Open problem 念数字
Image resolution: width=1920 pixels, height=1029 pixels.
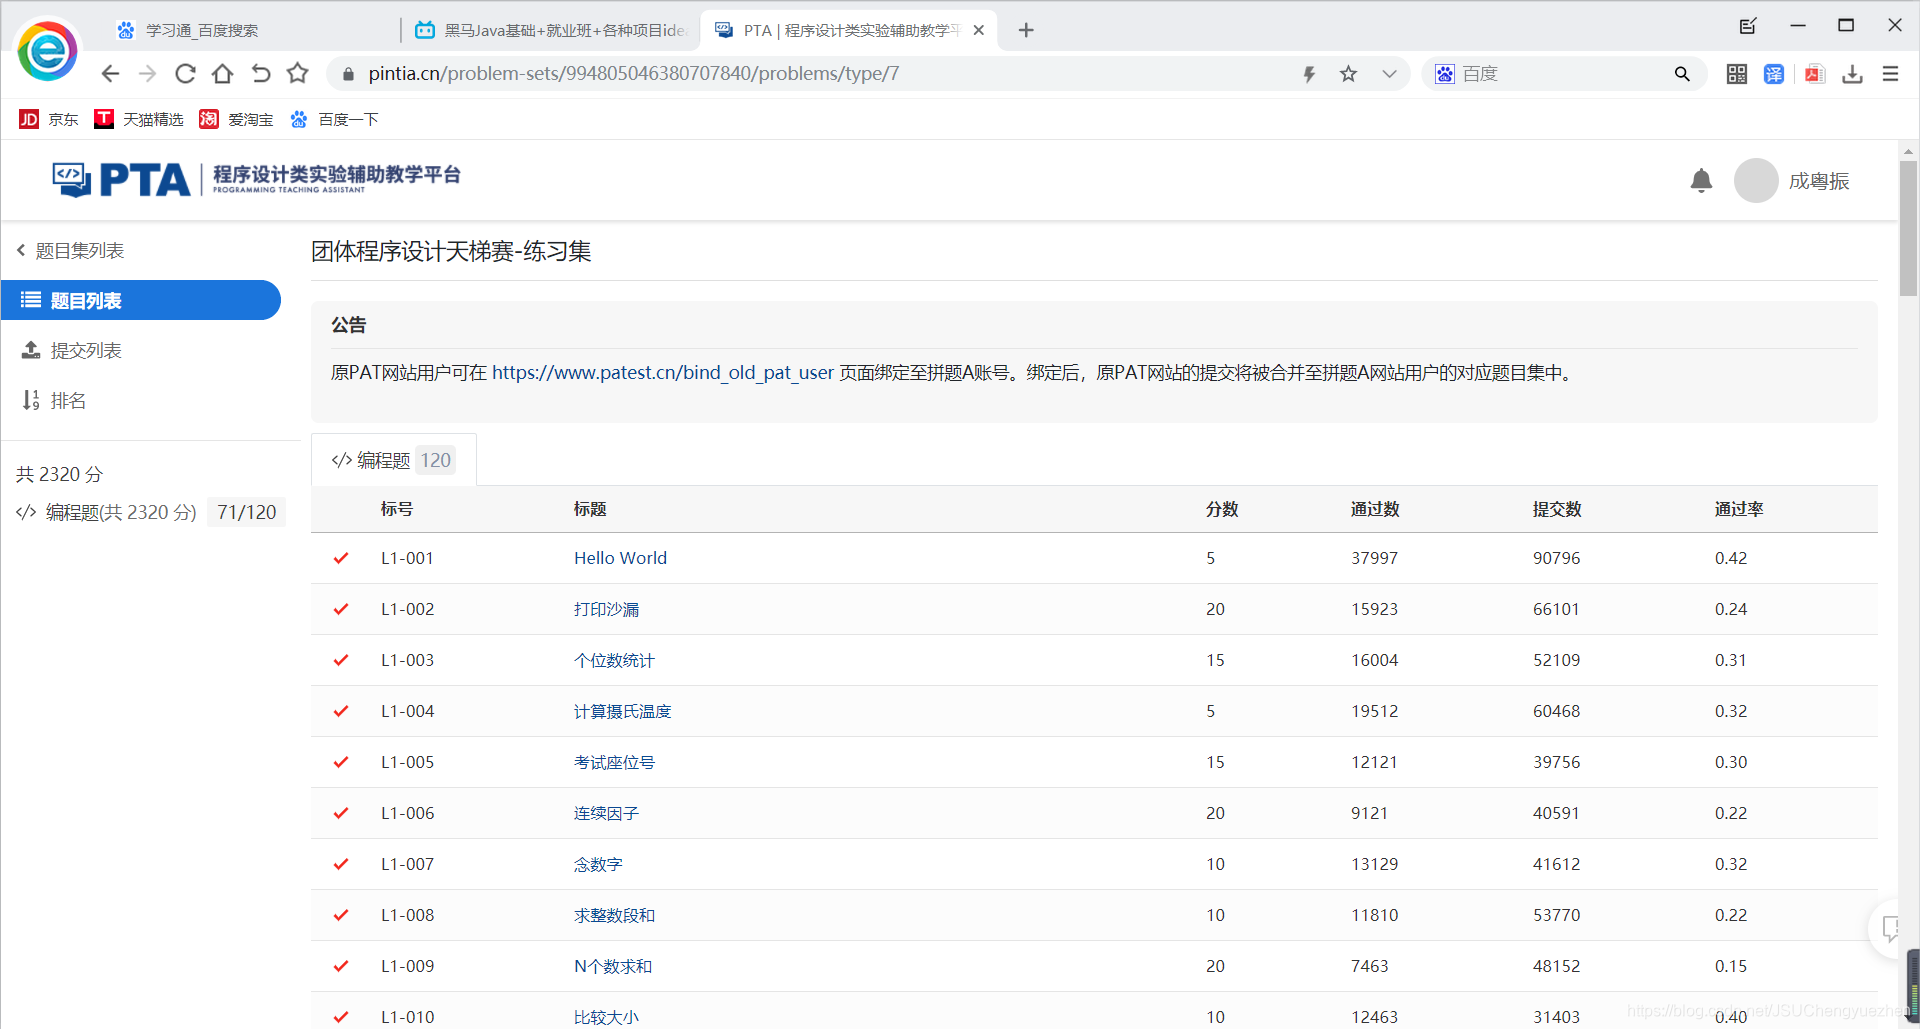coord(598,864)
